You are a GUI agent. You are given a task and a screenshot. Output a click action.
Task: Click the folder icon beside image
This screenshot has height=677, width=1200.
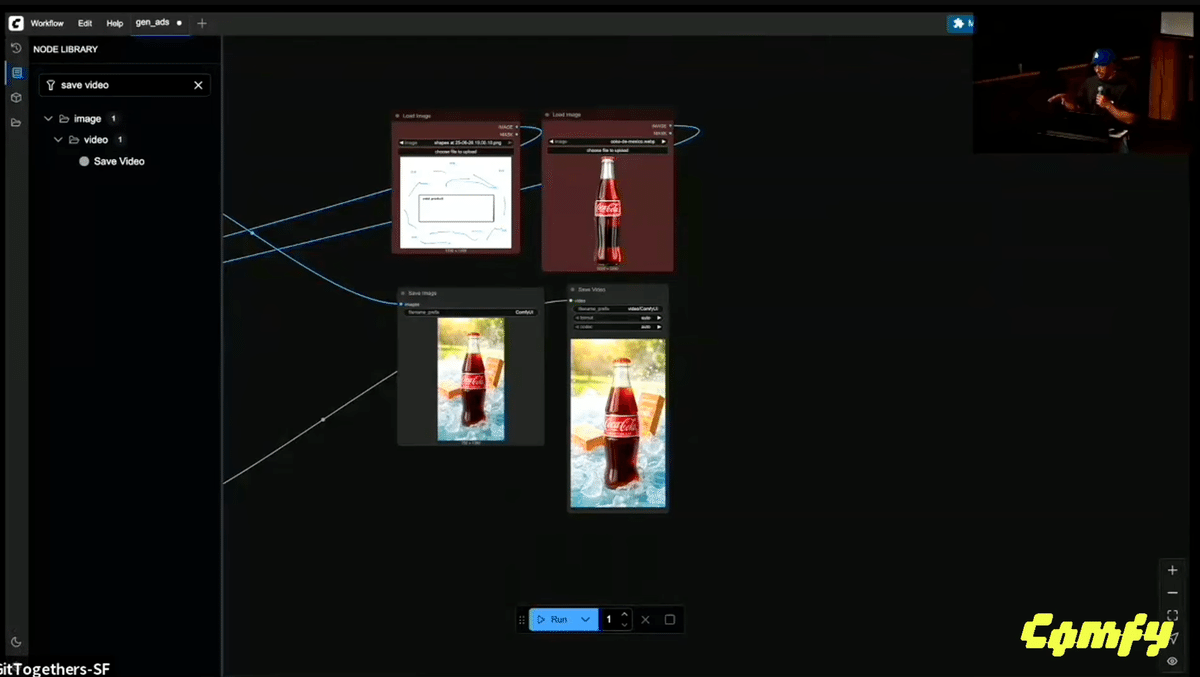tap(64, 119)
